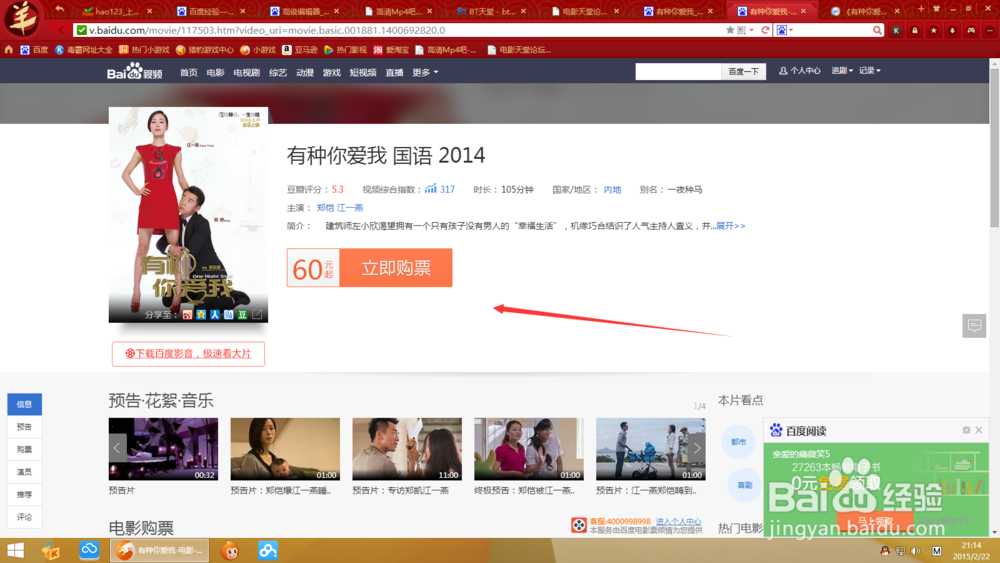Image resolution: width=1000 pixels, height=563 pixels.
Task: Click the 百度一下 search button
Action: (744, 71)
